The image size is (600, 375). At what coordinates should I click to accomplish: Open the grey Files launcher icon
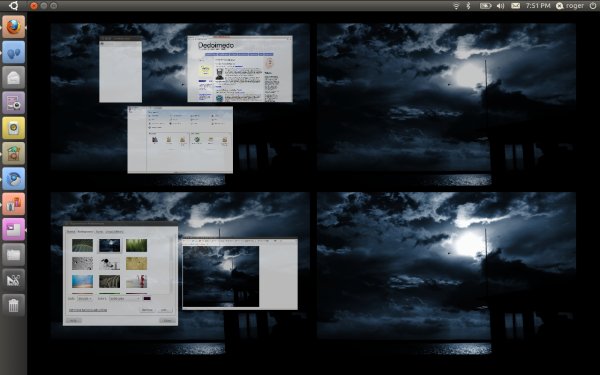coord(13,254)
